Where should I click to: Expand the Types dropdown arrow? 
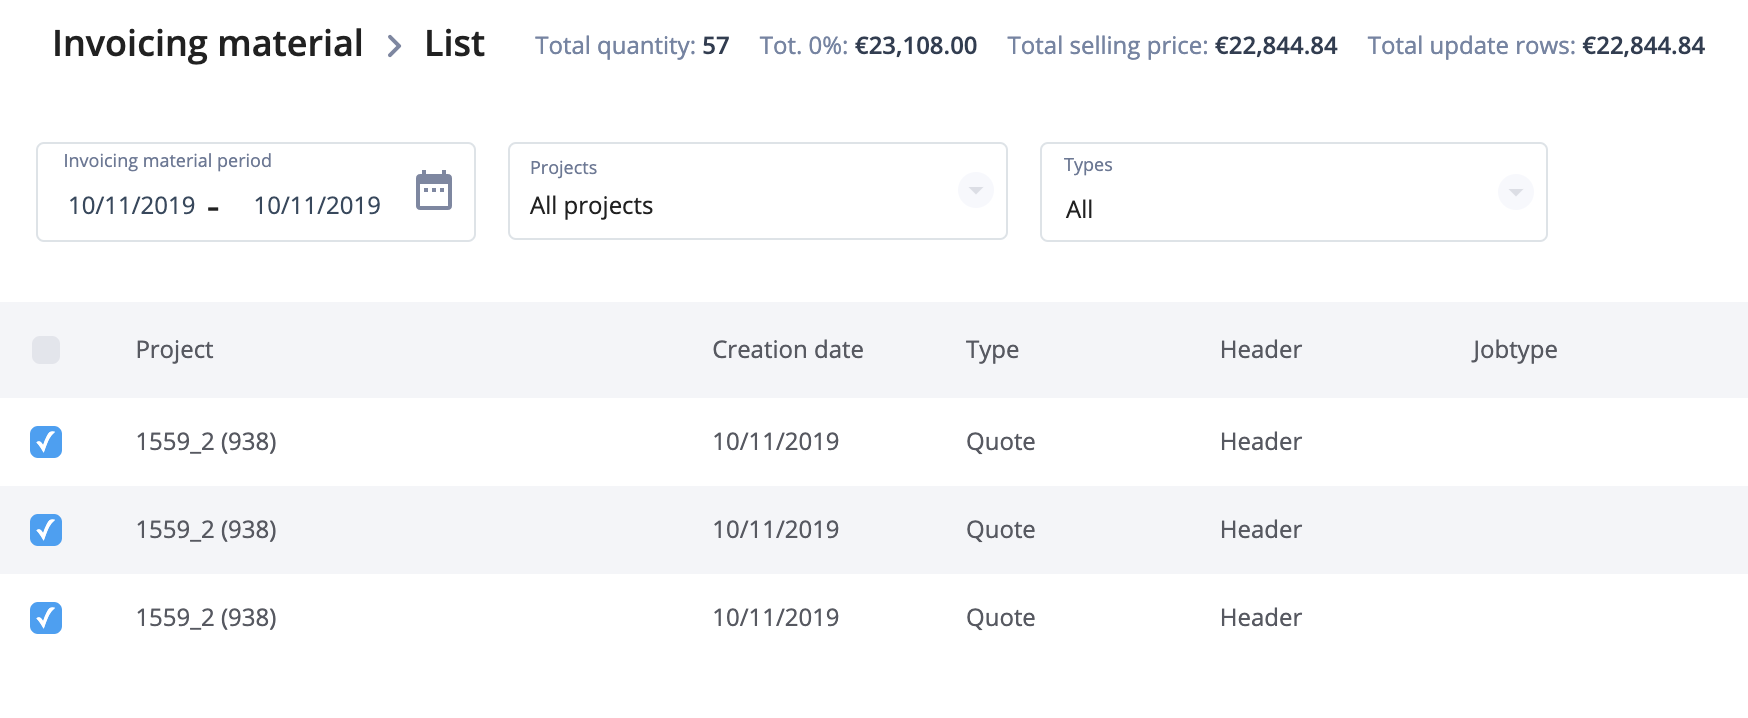pos(1515,191)
